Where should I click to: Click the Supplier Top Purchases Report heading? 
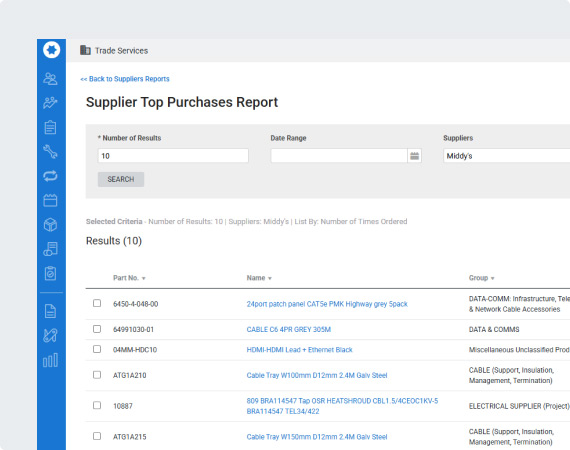[x=182, y=102]
